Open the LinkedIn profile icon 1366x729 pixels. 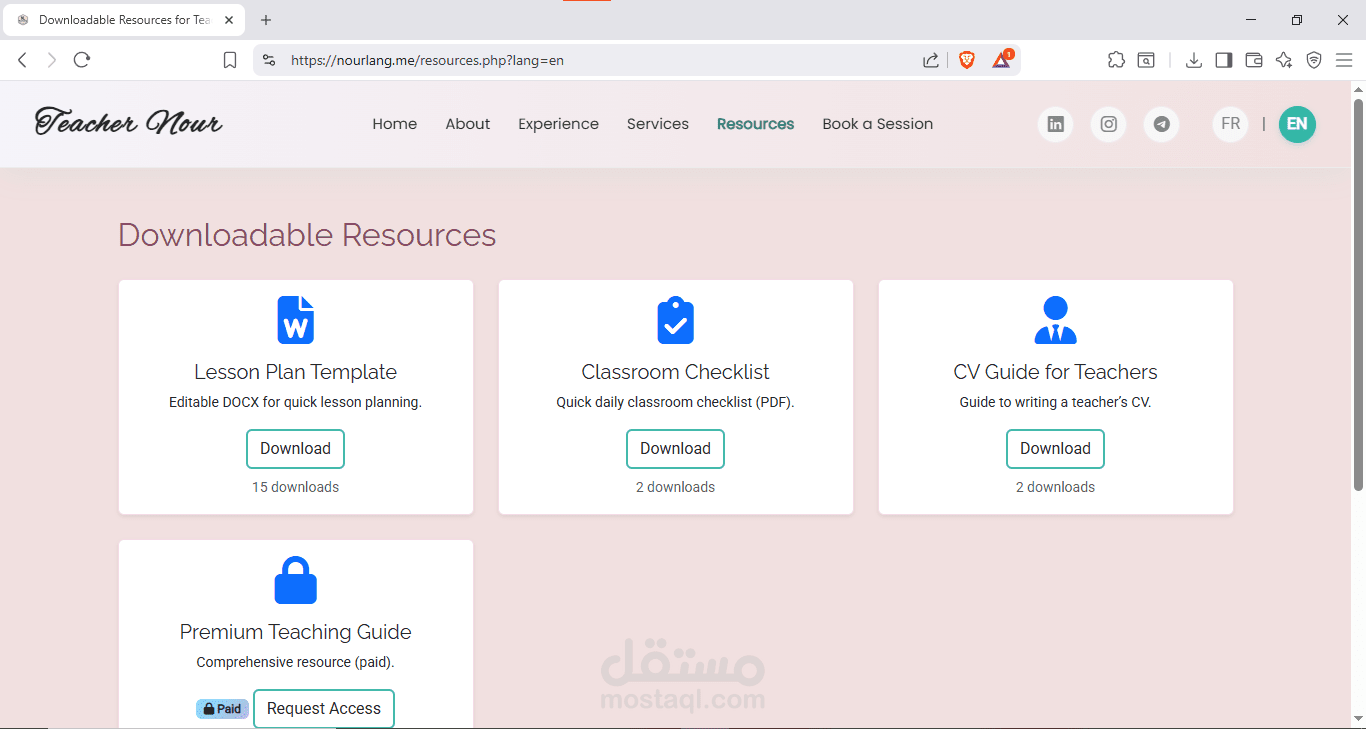pos(1055,124)
